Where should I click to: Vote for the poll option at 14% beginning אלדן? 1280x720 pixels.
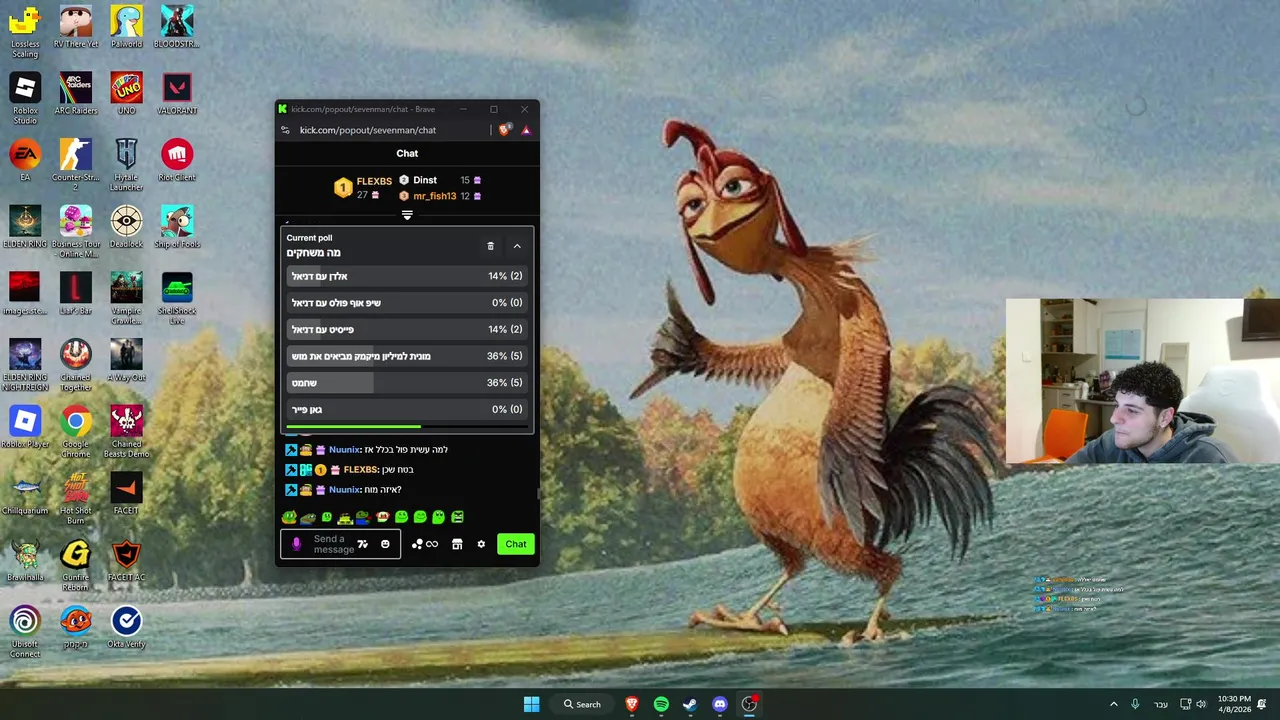tap(407, 276)
